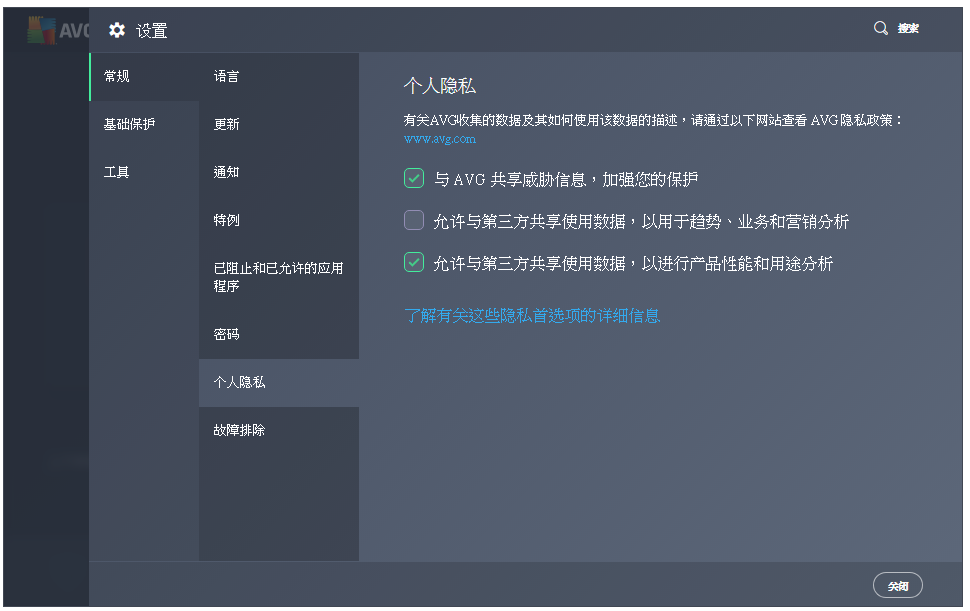This screenshot has height=611, width=970.
Task: Open search using the magnifier icon
Action: click(x=880, y=28)
